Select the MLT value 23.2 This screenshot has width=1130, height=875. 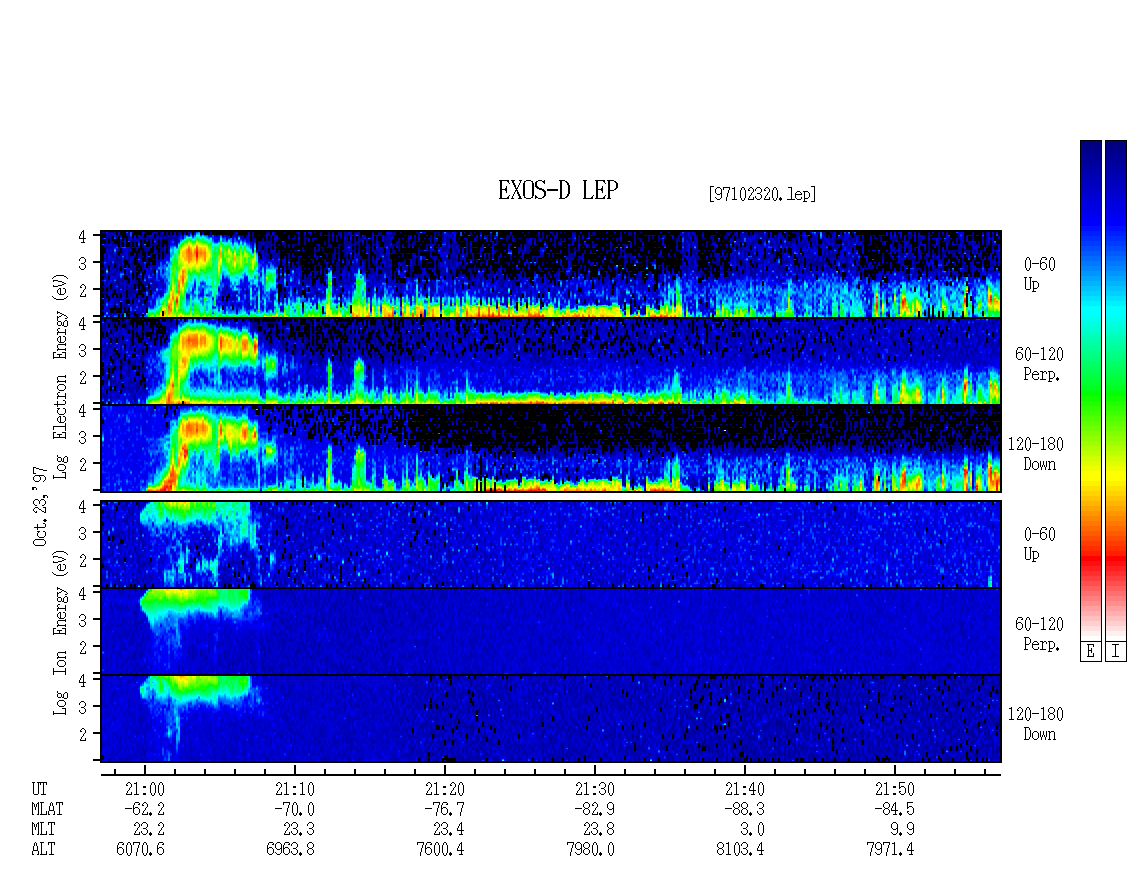[148, 830]
